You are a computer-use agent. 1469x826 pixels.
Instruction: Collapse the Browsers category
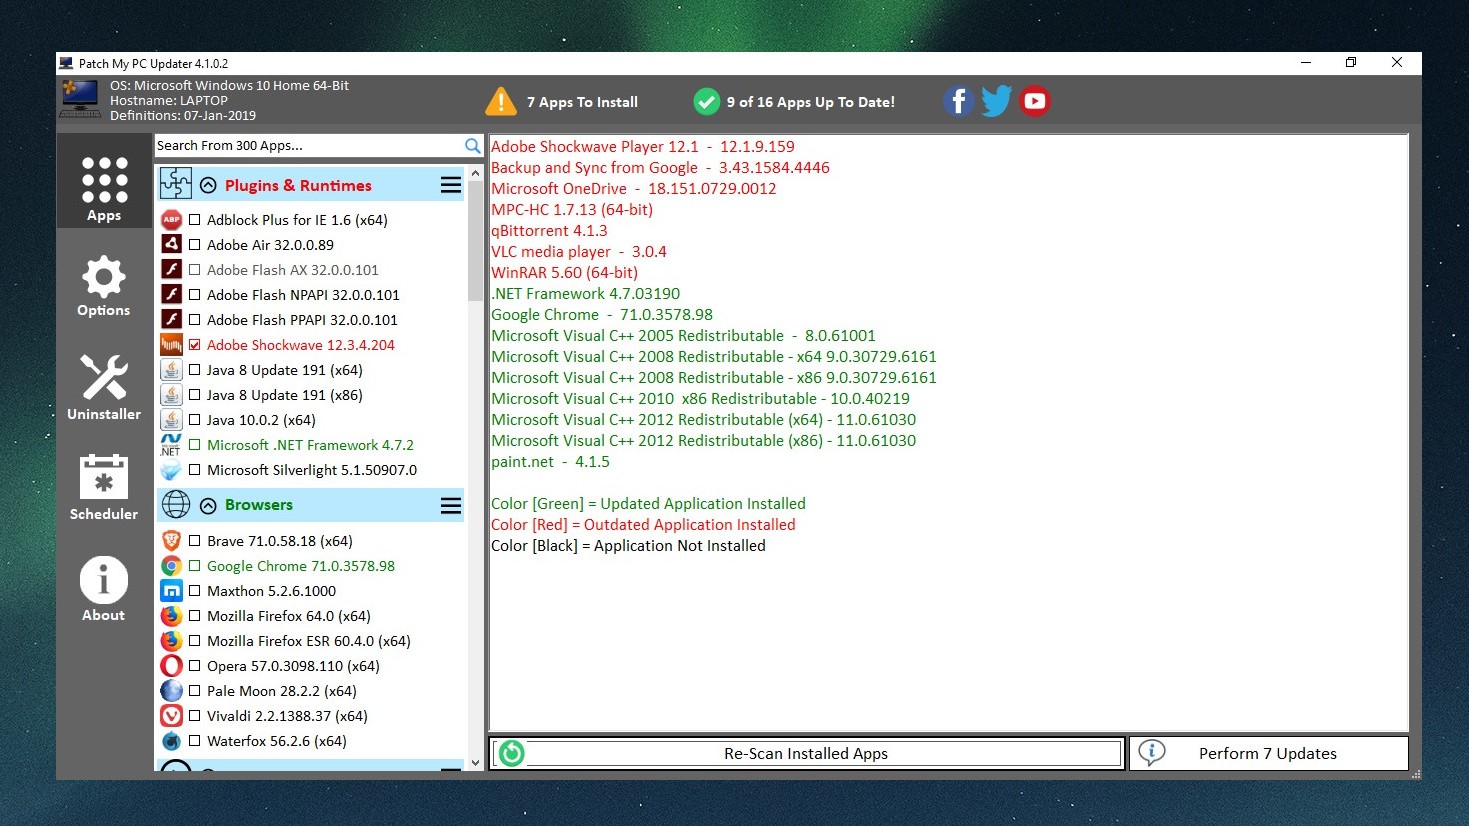click(x=208, y=505)
